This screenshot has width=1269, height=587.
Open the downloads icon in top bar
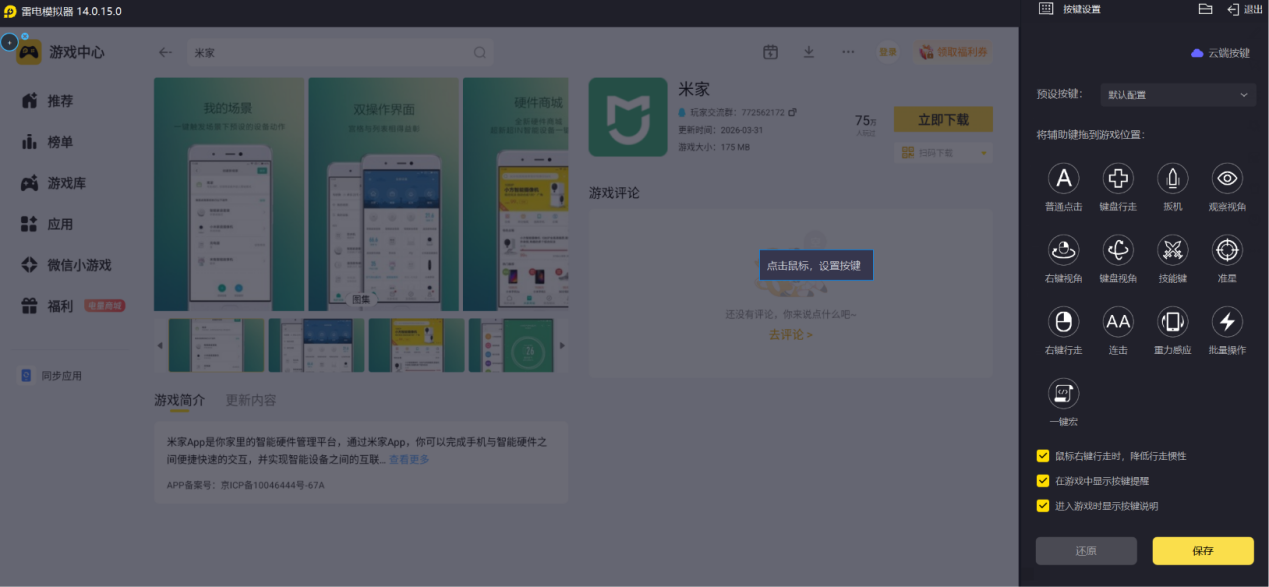click(809, 52)
